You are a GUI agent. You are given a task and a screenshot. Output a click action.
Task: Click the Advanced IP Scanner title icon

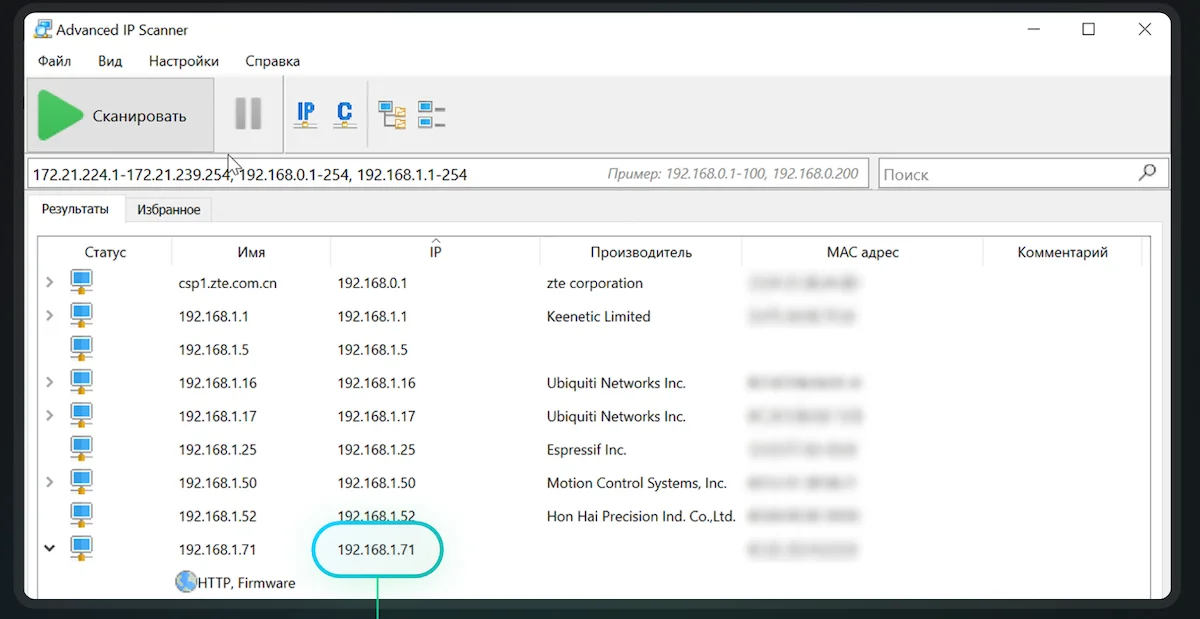click(x=43, y=29)
